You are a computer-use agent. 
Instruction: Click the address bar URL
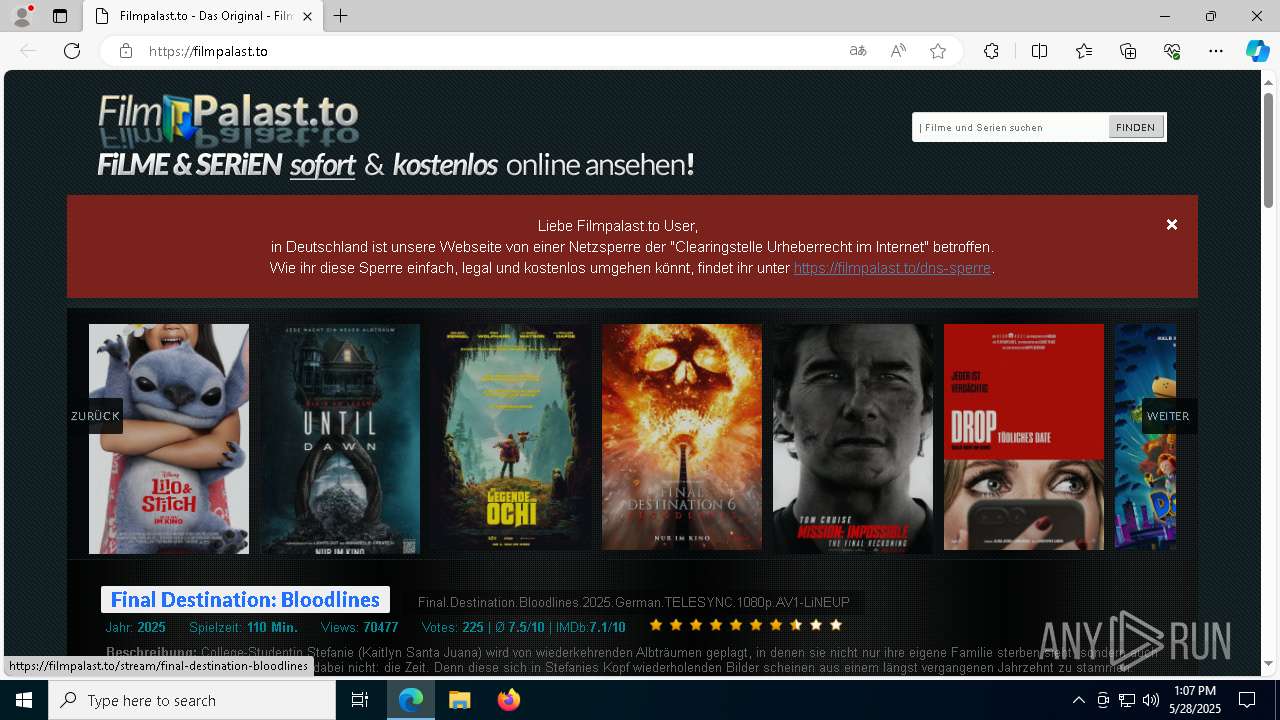click(x=208, y=51)
